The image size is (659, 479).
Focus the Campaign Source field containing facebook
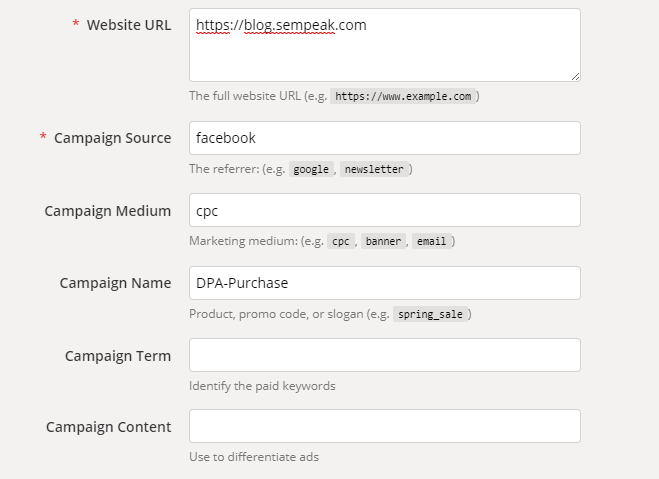click(384, 138)
